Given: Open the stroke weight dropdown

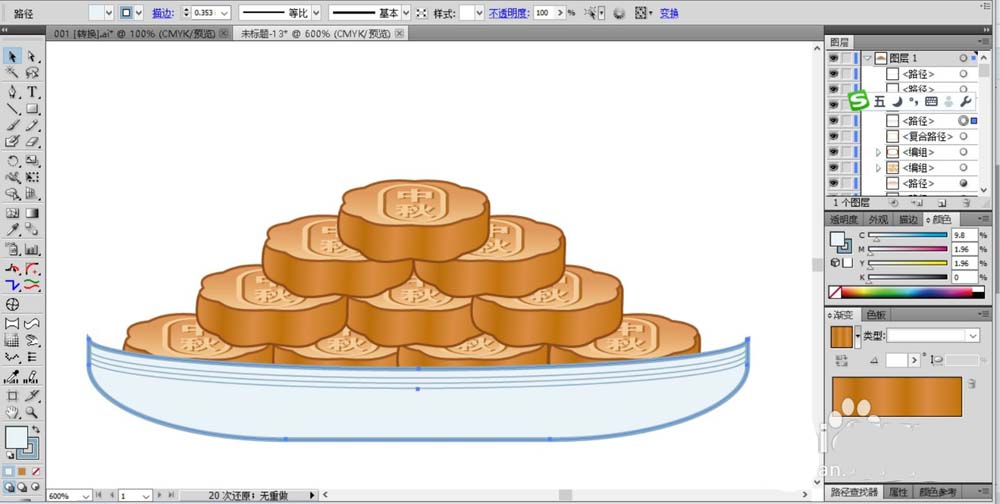Looking at the screenshot, I should click(224, 13).
